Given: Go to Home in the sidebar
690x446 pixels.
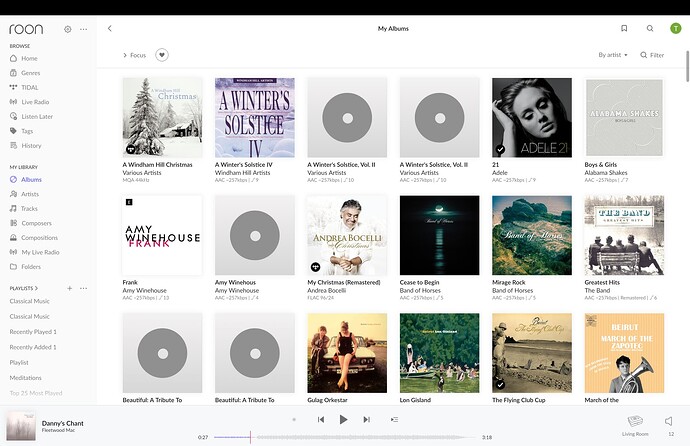Looking at the screenshot, I should coord(24,58).
